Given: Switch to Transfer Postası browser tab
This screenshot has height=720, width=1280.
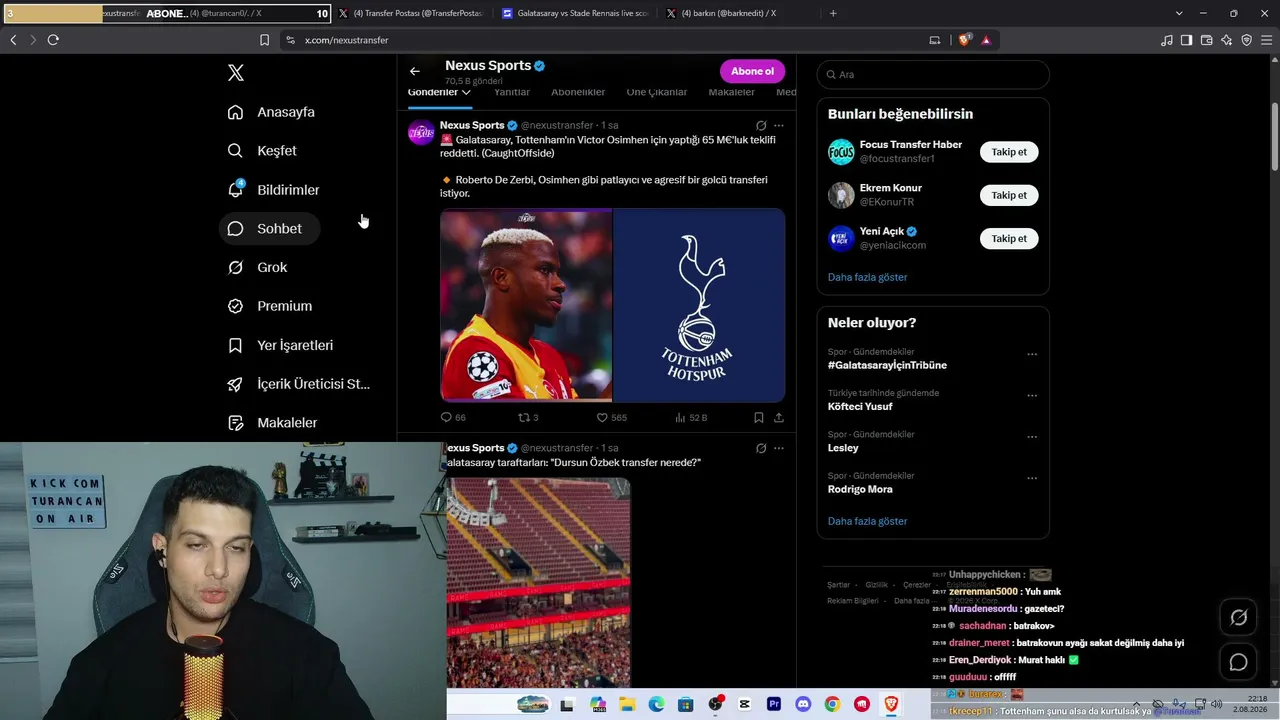Looking at the screenshot, I should click(412, 13).
